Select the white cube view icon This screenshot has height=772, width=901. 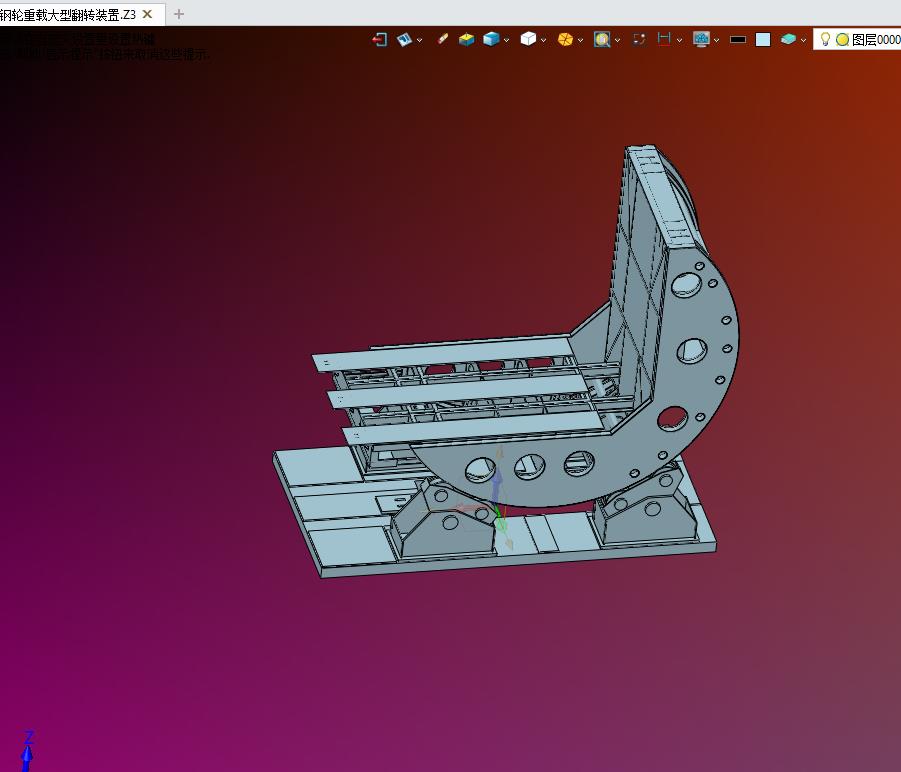pyautogui.click(x=528, y=39)
